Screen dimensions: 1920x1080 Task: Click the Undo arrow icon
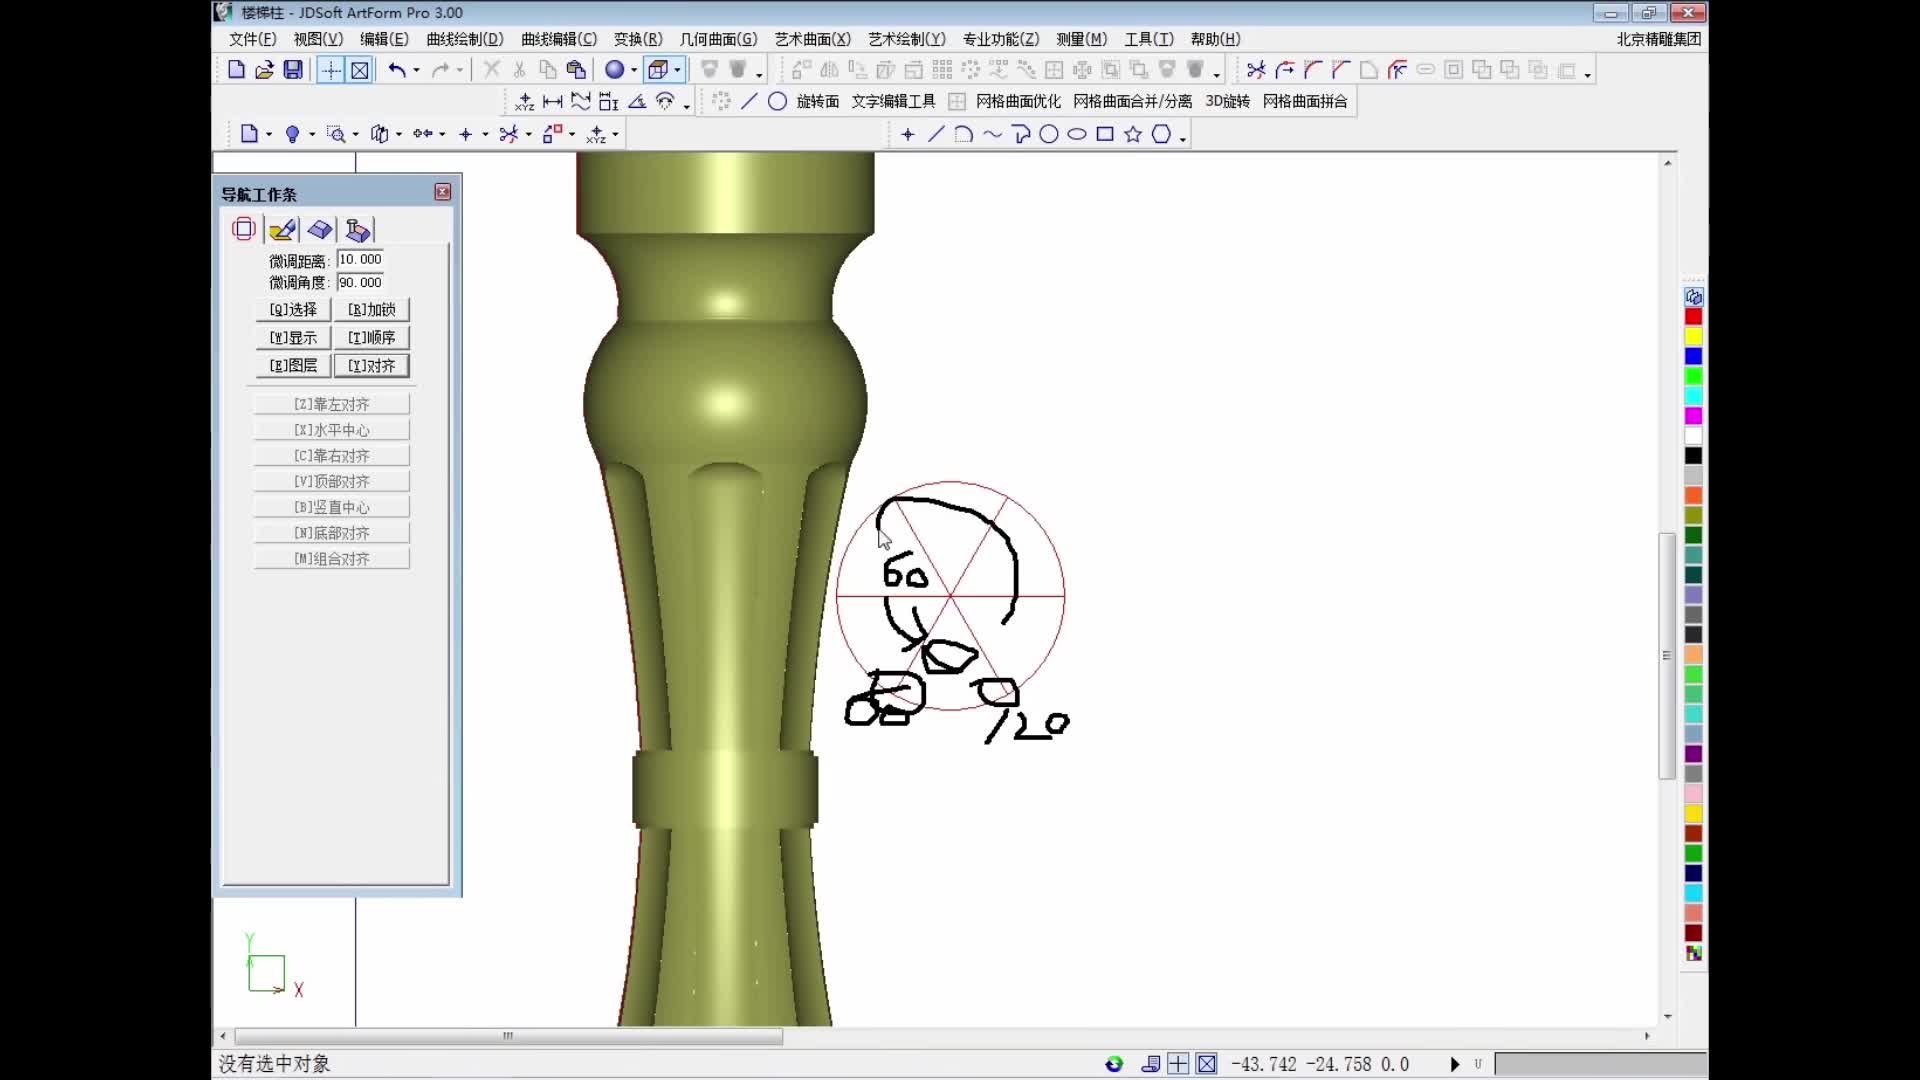tap(397, 70)
